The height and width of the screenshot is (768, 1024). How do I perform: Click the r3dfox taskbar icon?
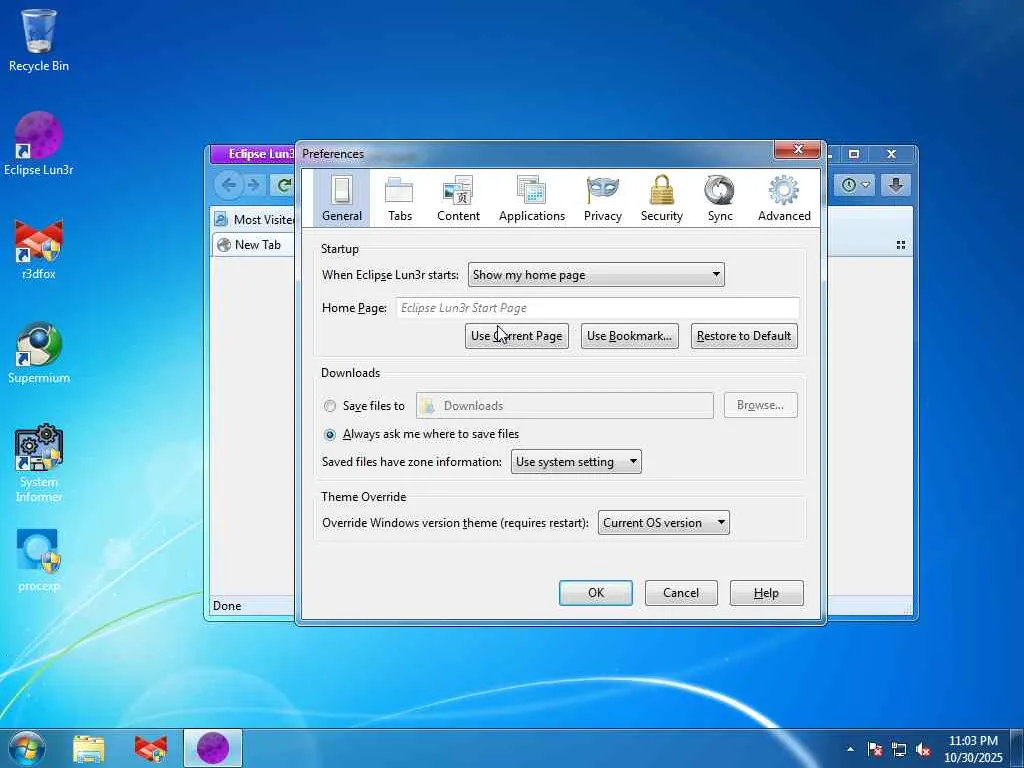tap(150, 748)
